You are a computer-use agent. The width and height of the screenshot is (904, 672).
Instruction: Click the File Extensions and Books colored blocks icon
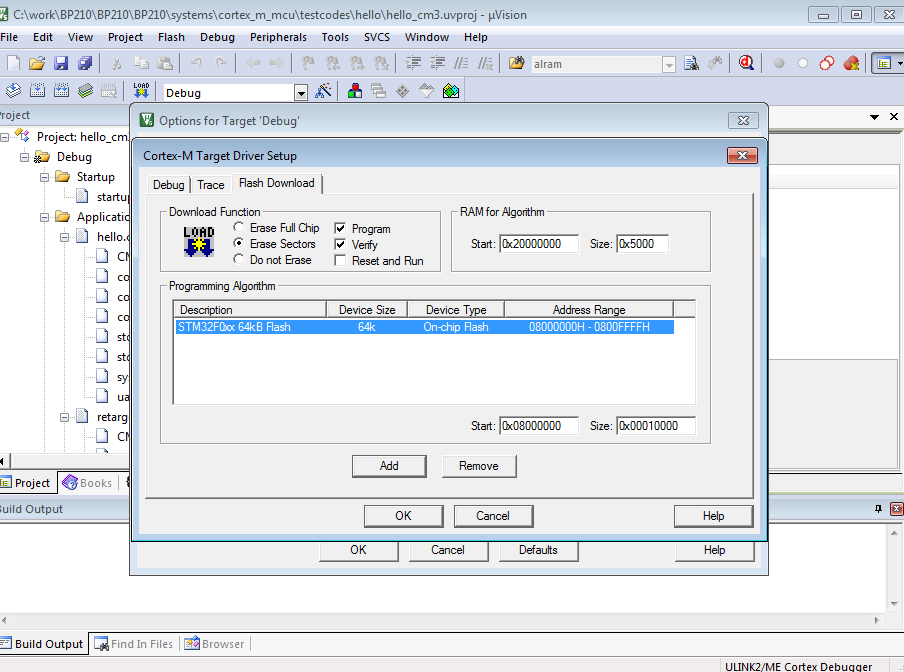[355, 90]
